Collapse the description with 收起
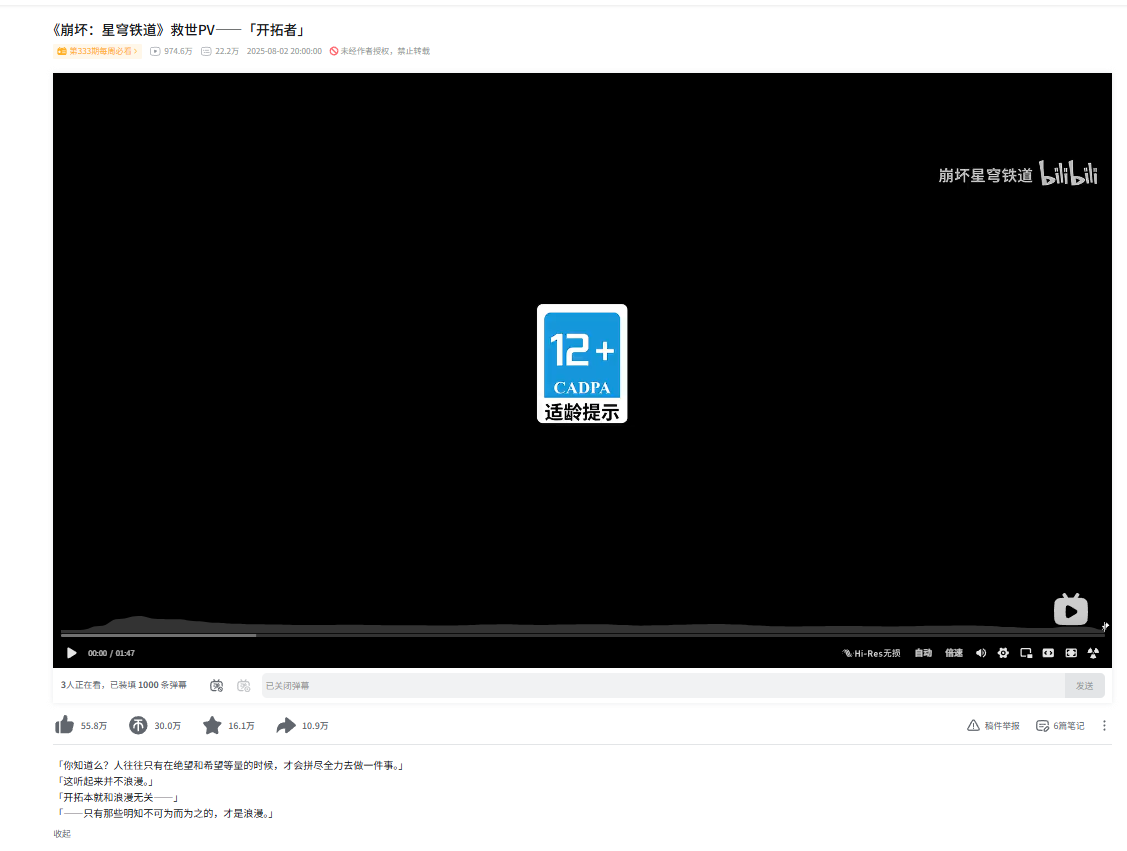 click(62, 834)
